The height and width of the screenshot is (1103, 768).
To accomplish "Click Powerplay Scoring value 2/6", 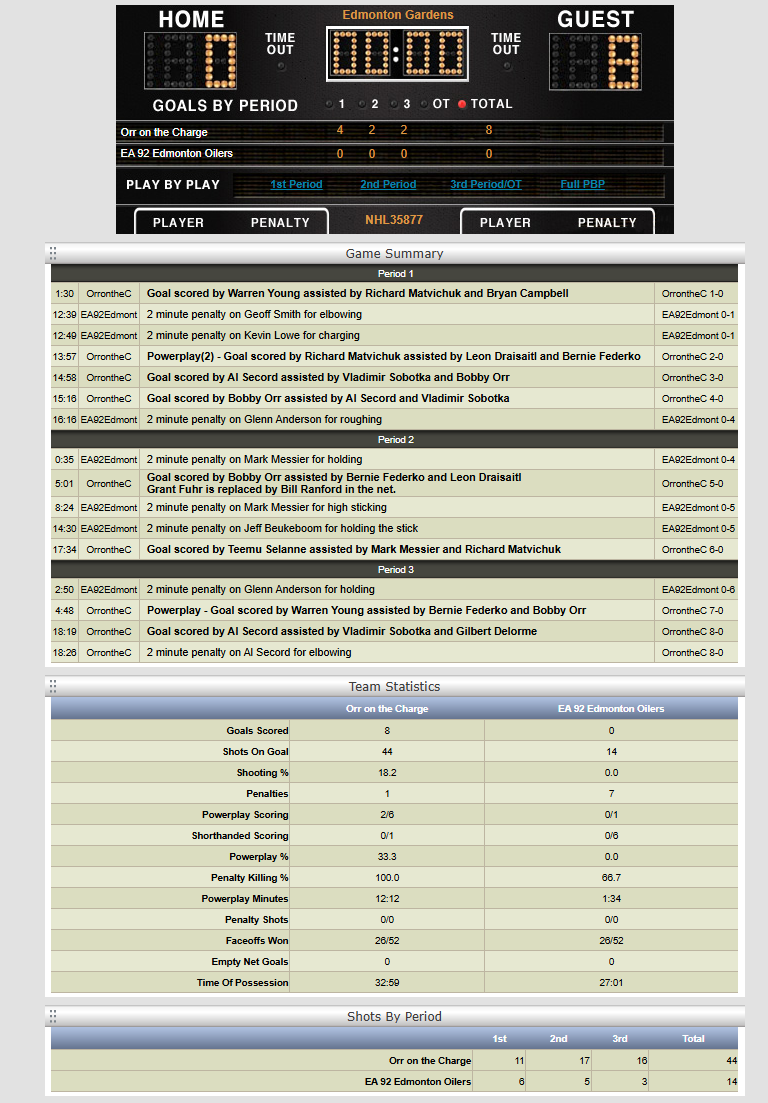I will click(x=388, y=815).
